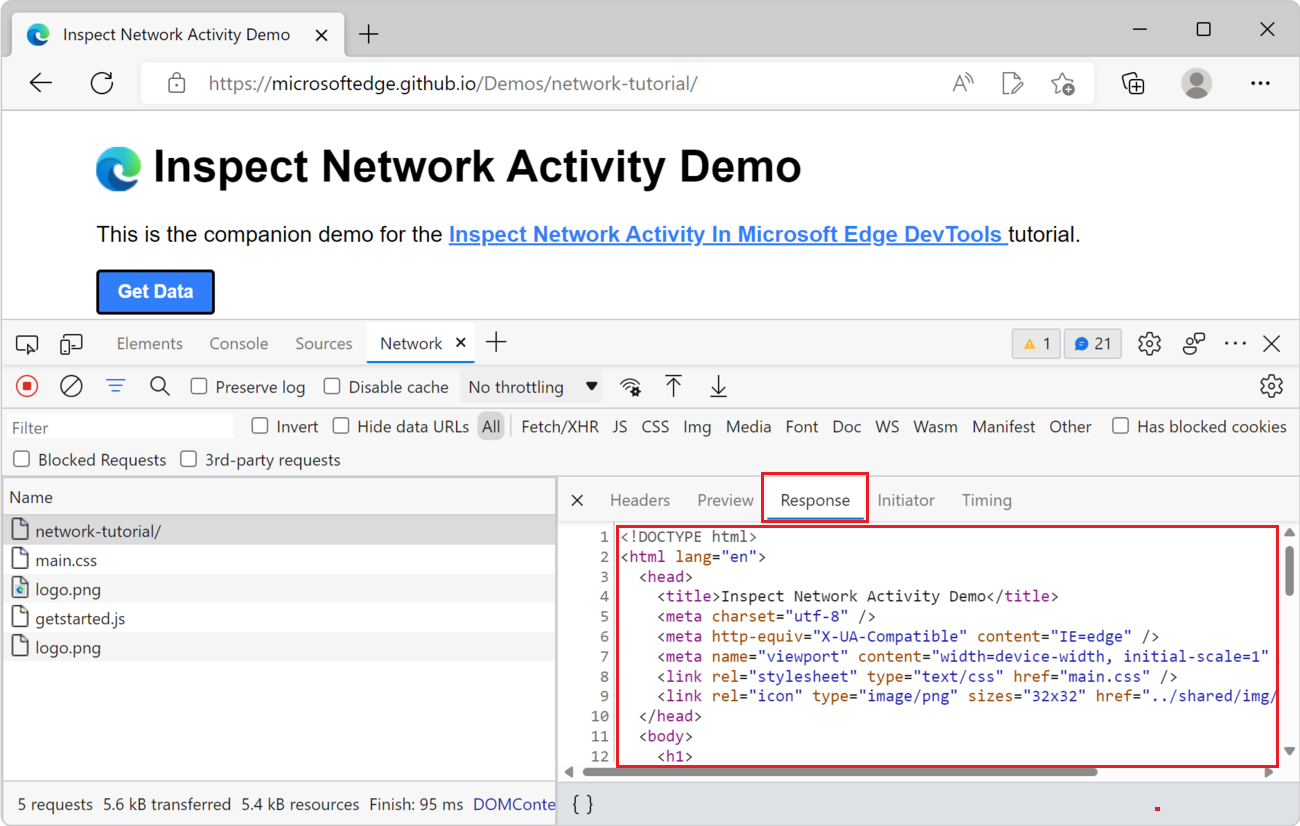The width and height of the screenshot is (1300, 826).
Task: Clear the network log
Action: [71, 386]
